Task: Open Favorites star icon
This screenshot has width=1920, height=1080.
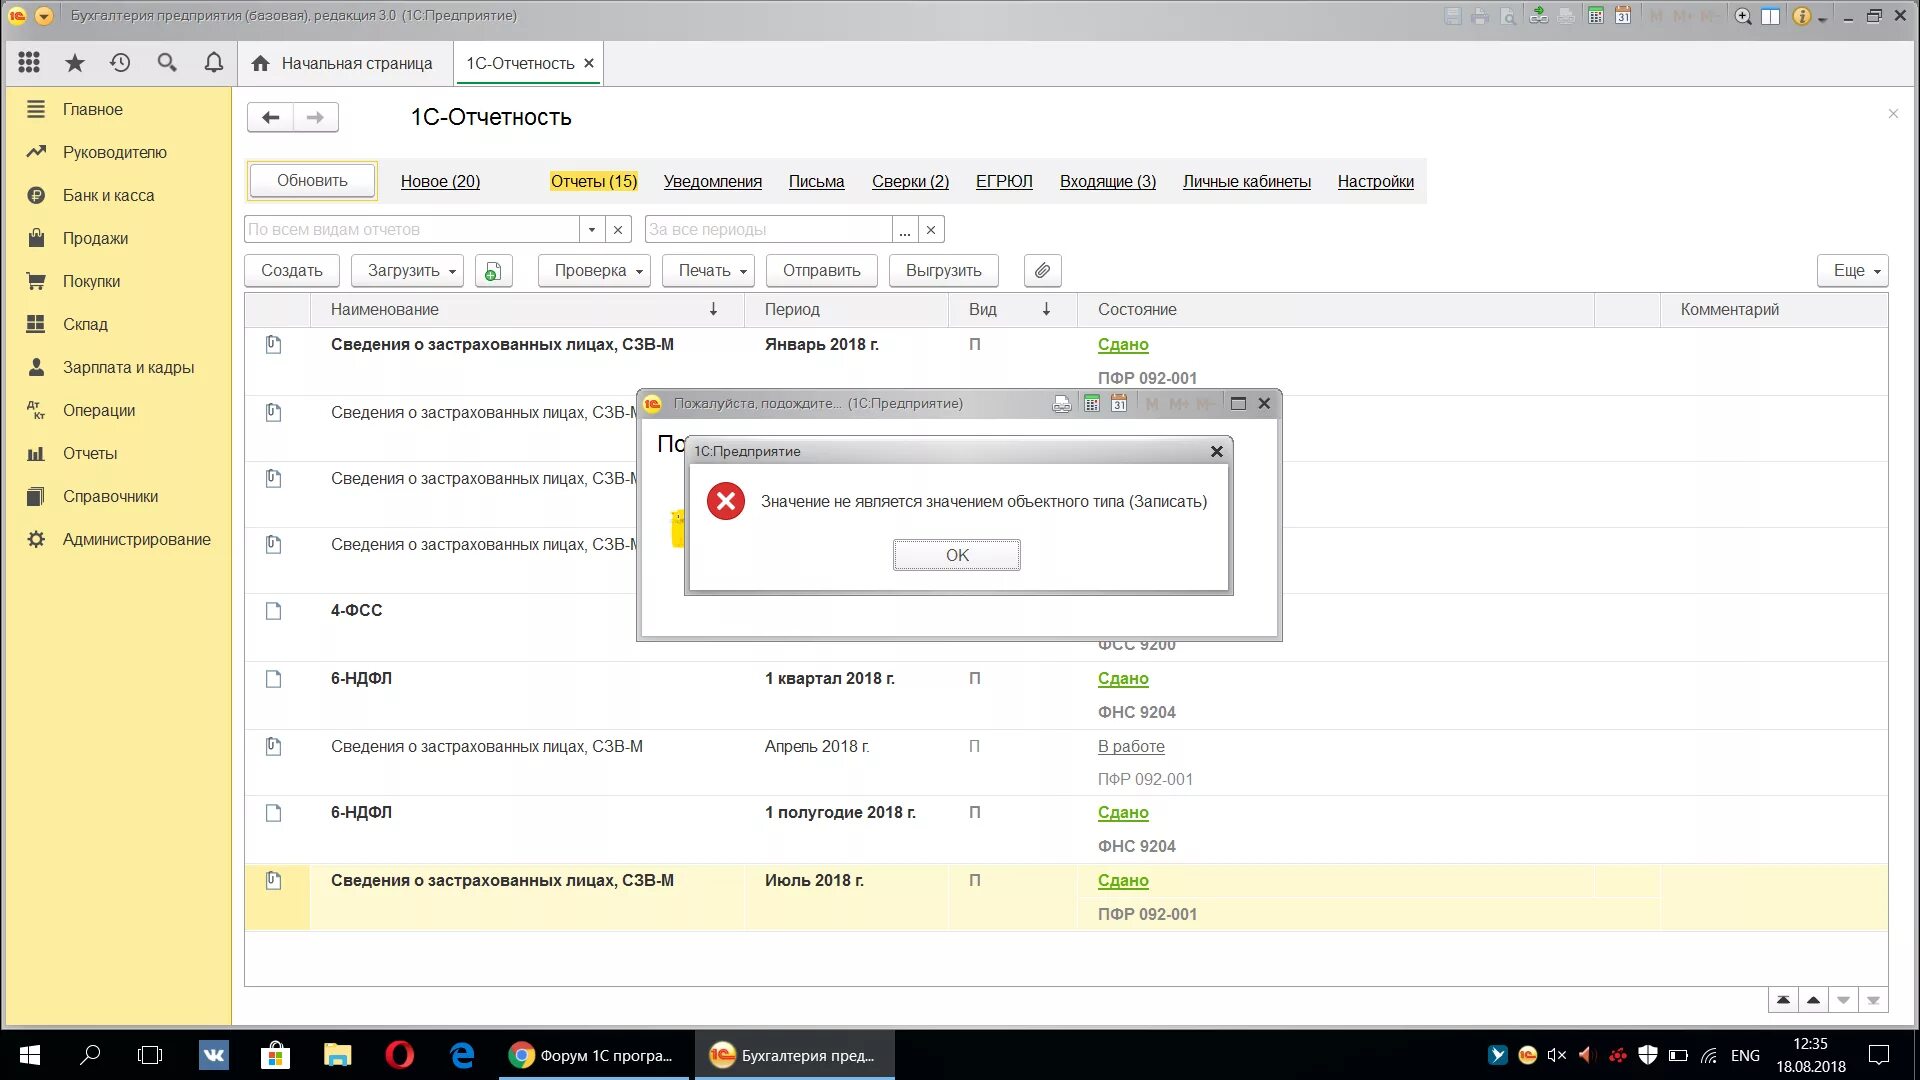Action: pyautogui.click(x=75, y=63)
